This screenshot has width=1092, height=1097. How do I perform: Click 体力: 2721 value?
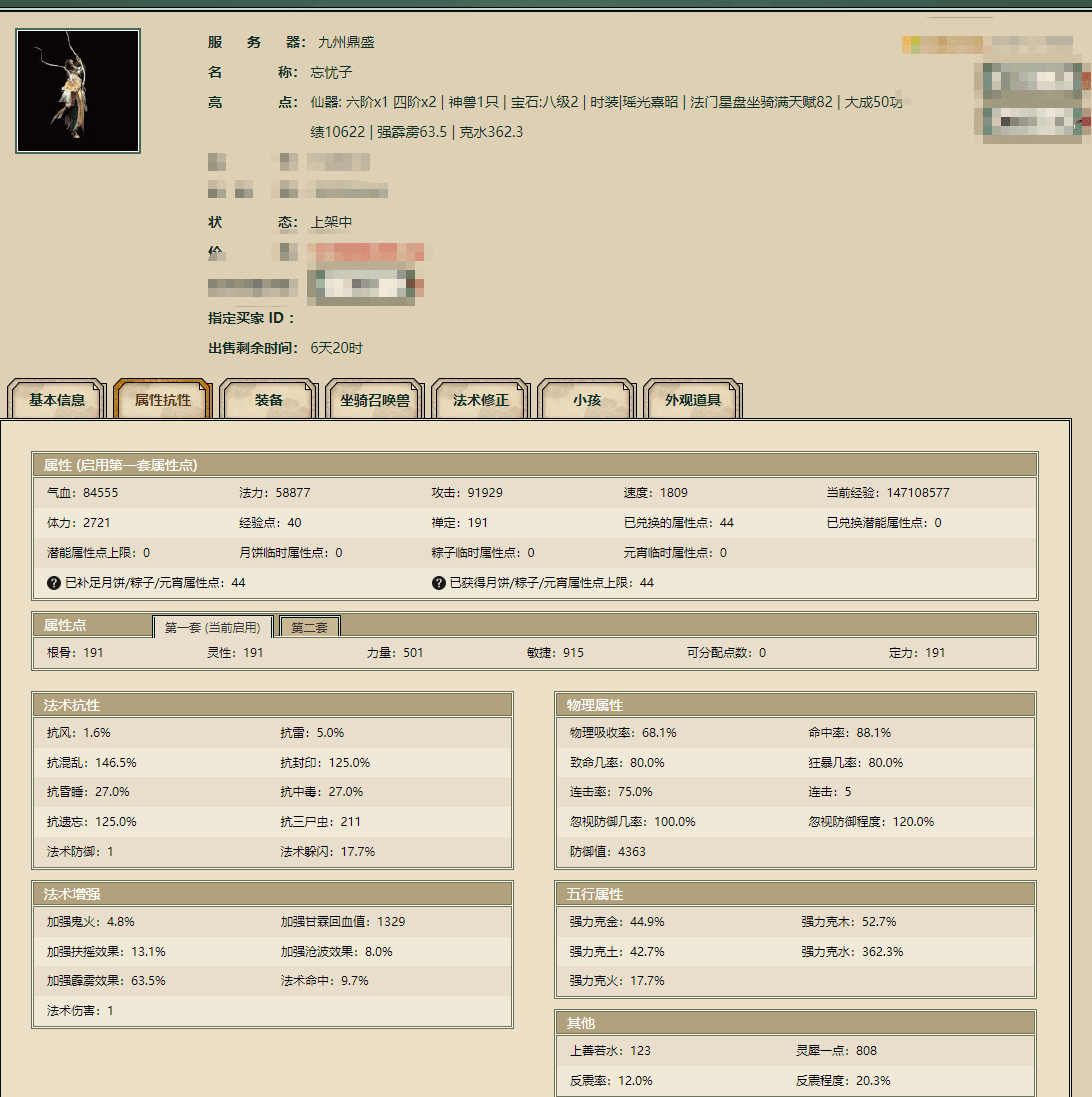pyautogui.click(x=78, y=523)
